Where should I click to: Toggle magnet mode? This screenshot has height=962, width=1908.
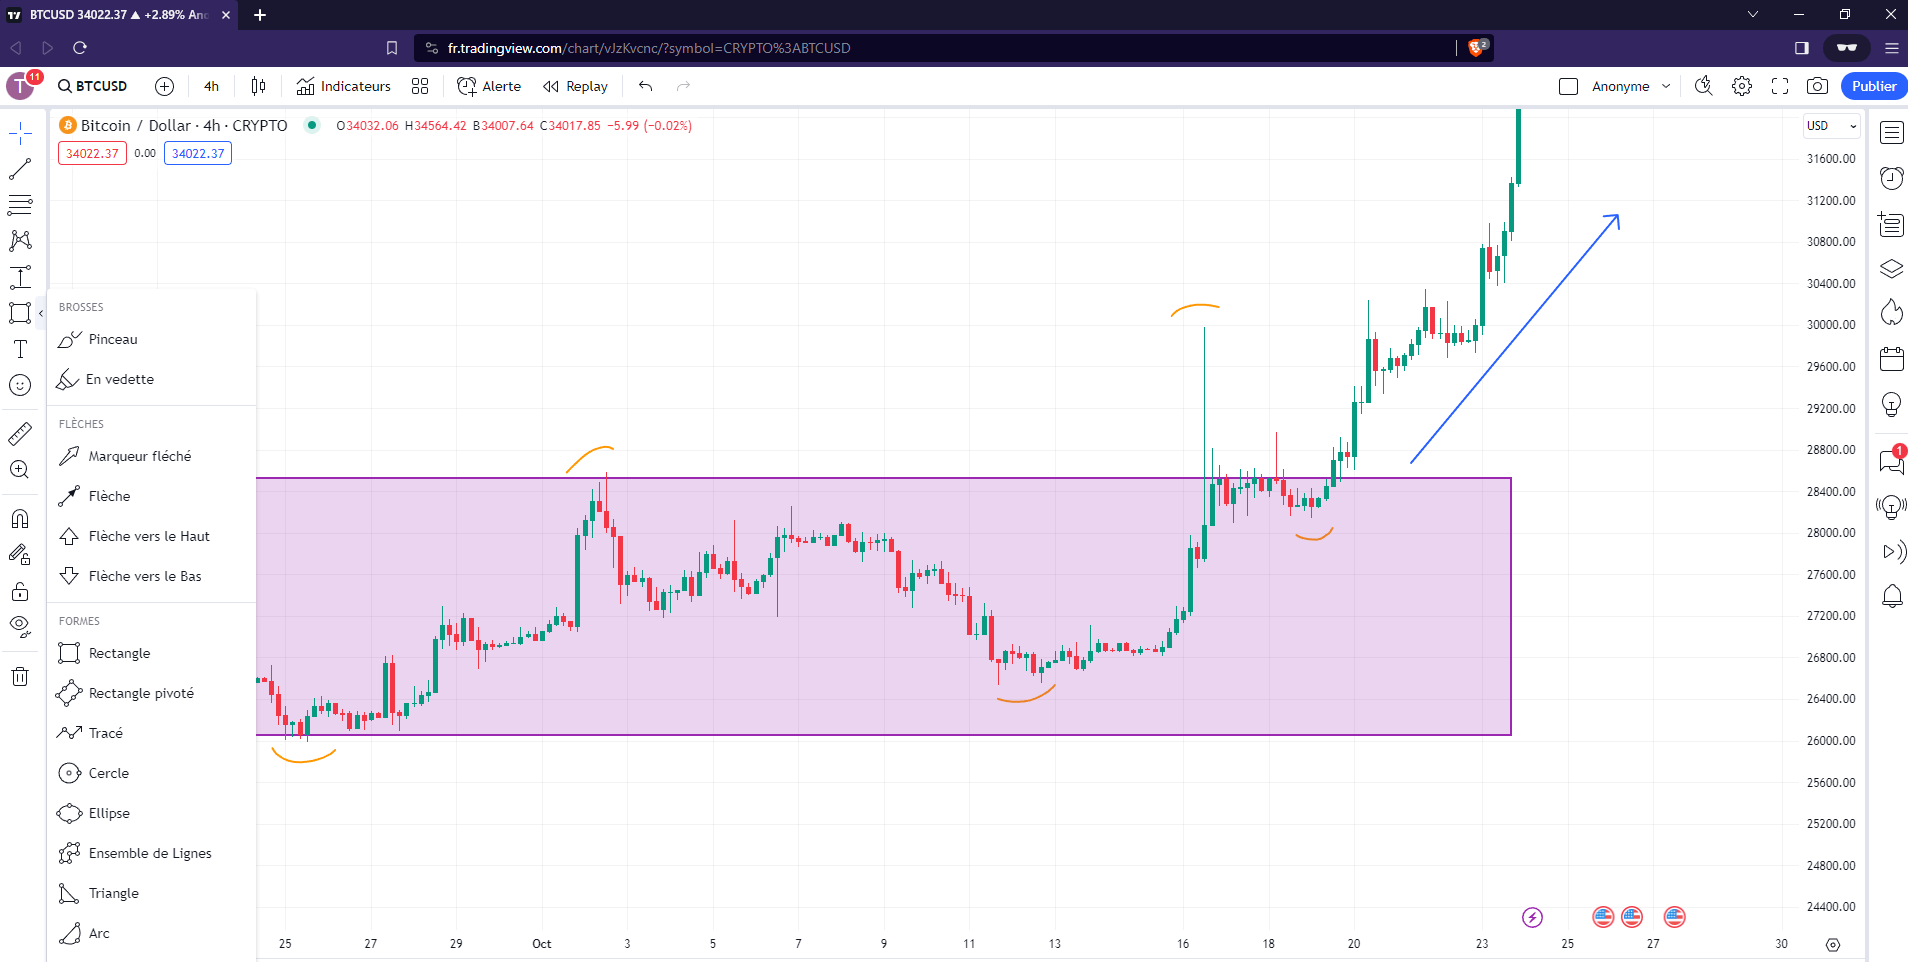[x=20, y=519]
